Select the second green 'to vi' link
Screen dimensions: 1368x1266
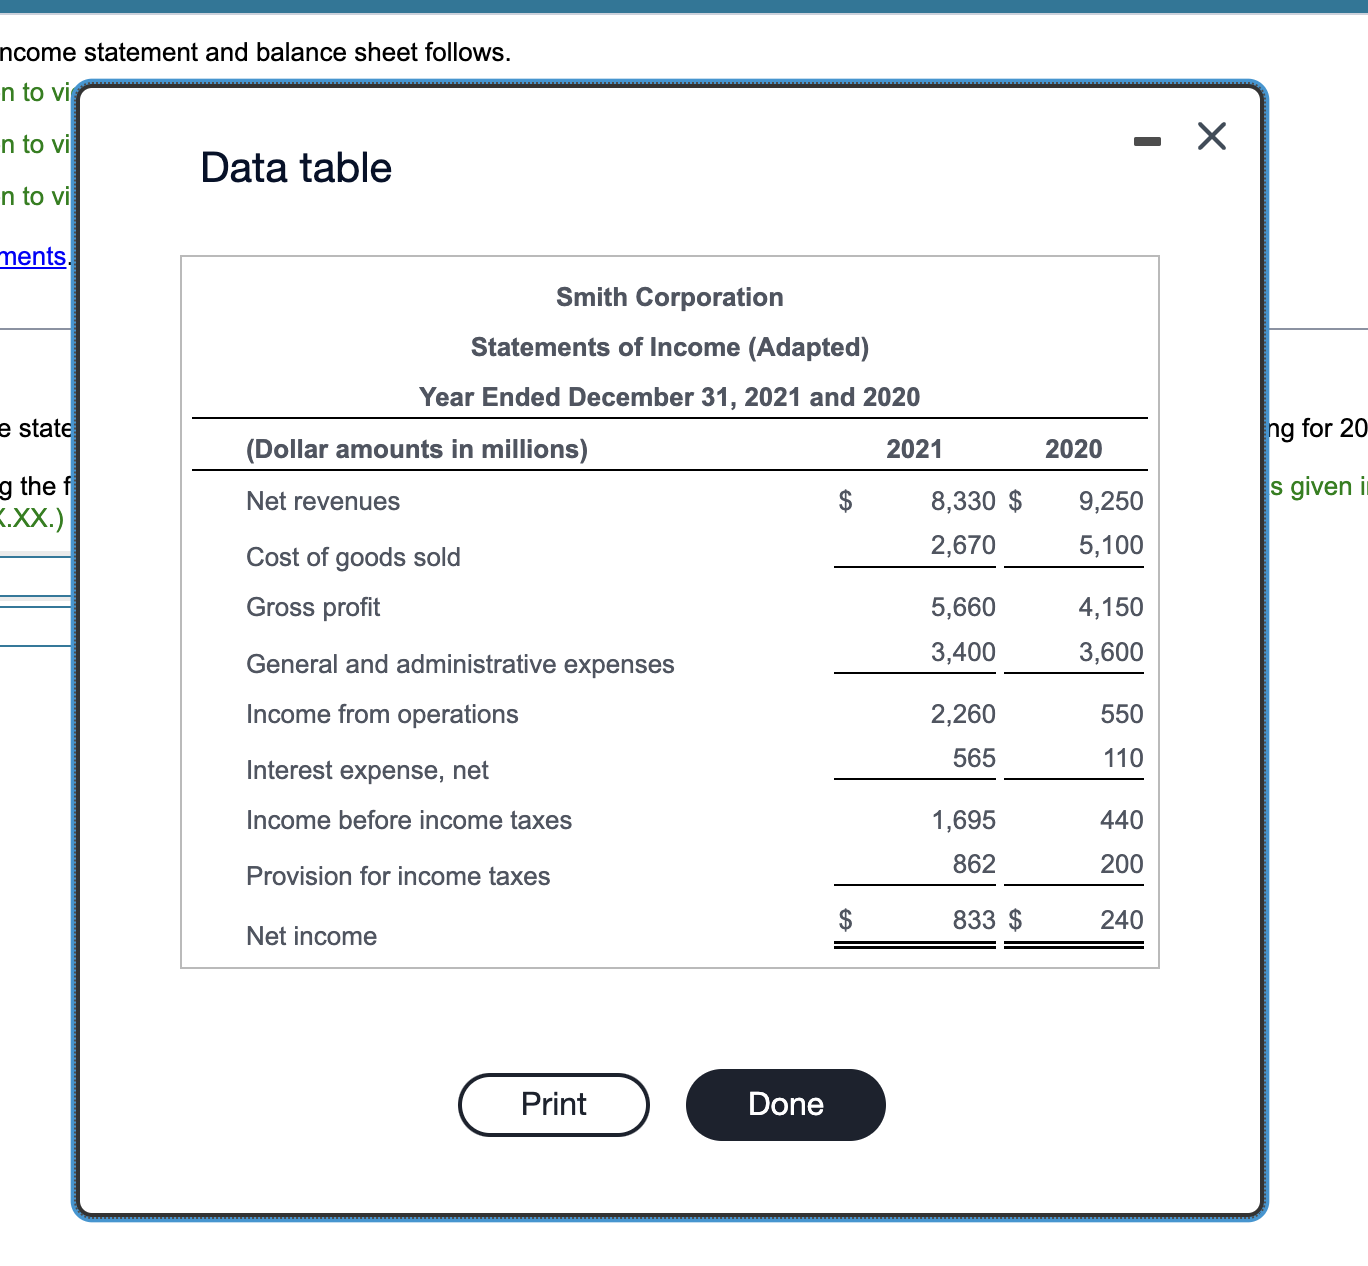pos(35,144)
